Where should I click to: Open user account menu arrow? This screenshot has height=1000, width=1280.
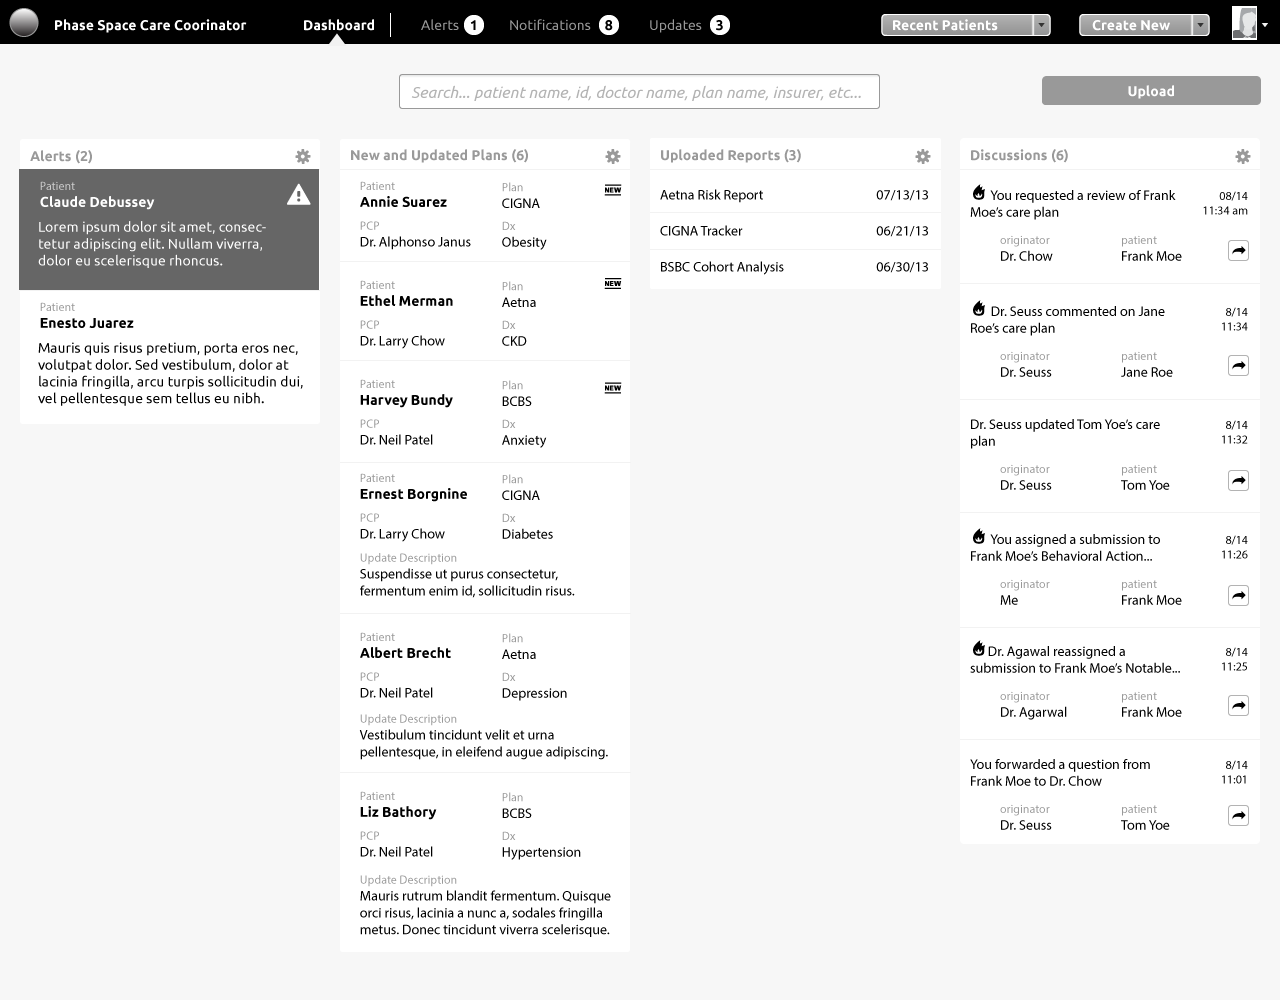tap(1265, 25)
